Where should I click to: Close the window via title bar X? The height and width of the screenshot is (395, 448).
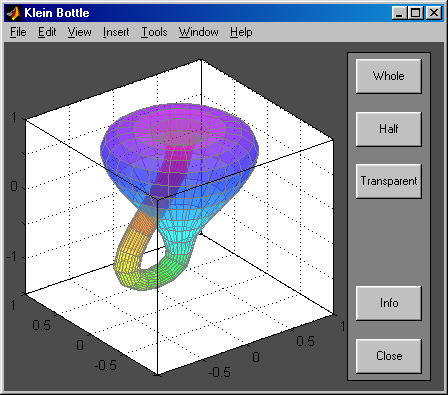pyautogui.click(x=434, y=13)
